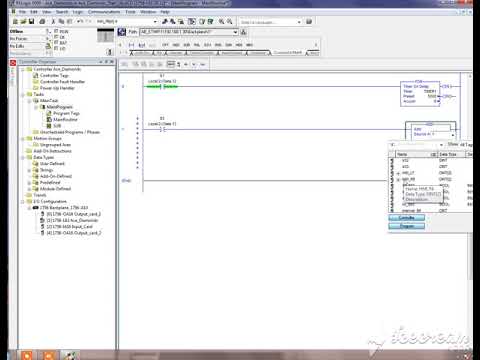
Task: Open the Tools menu
Action: click(x=130, y=12)
